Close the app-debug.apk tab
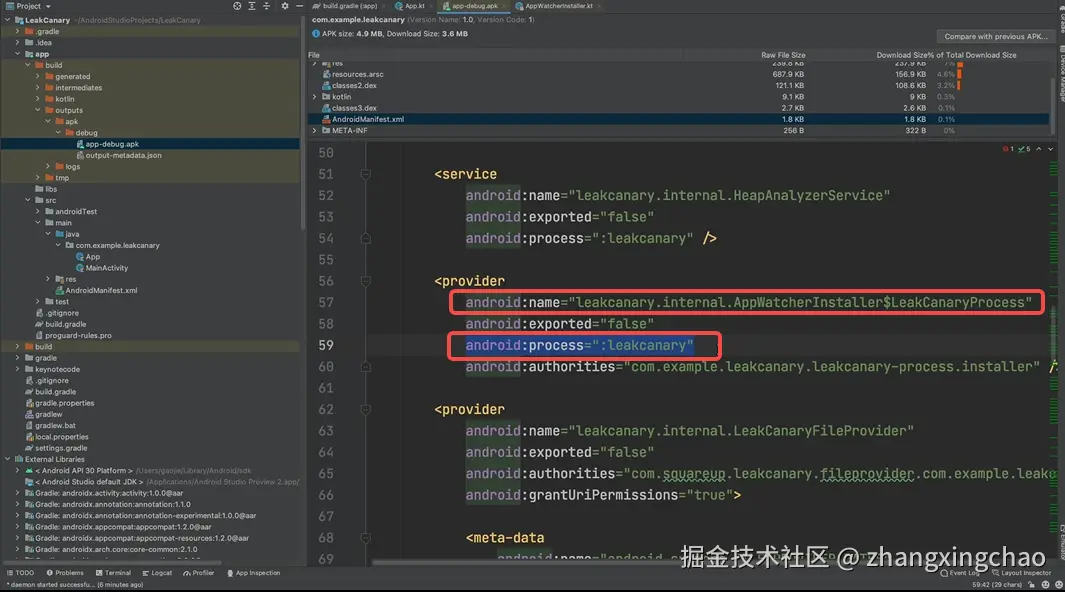 pyautogui.click(x=505, y=6)
